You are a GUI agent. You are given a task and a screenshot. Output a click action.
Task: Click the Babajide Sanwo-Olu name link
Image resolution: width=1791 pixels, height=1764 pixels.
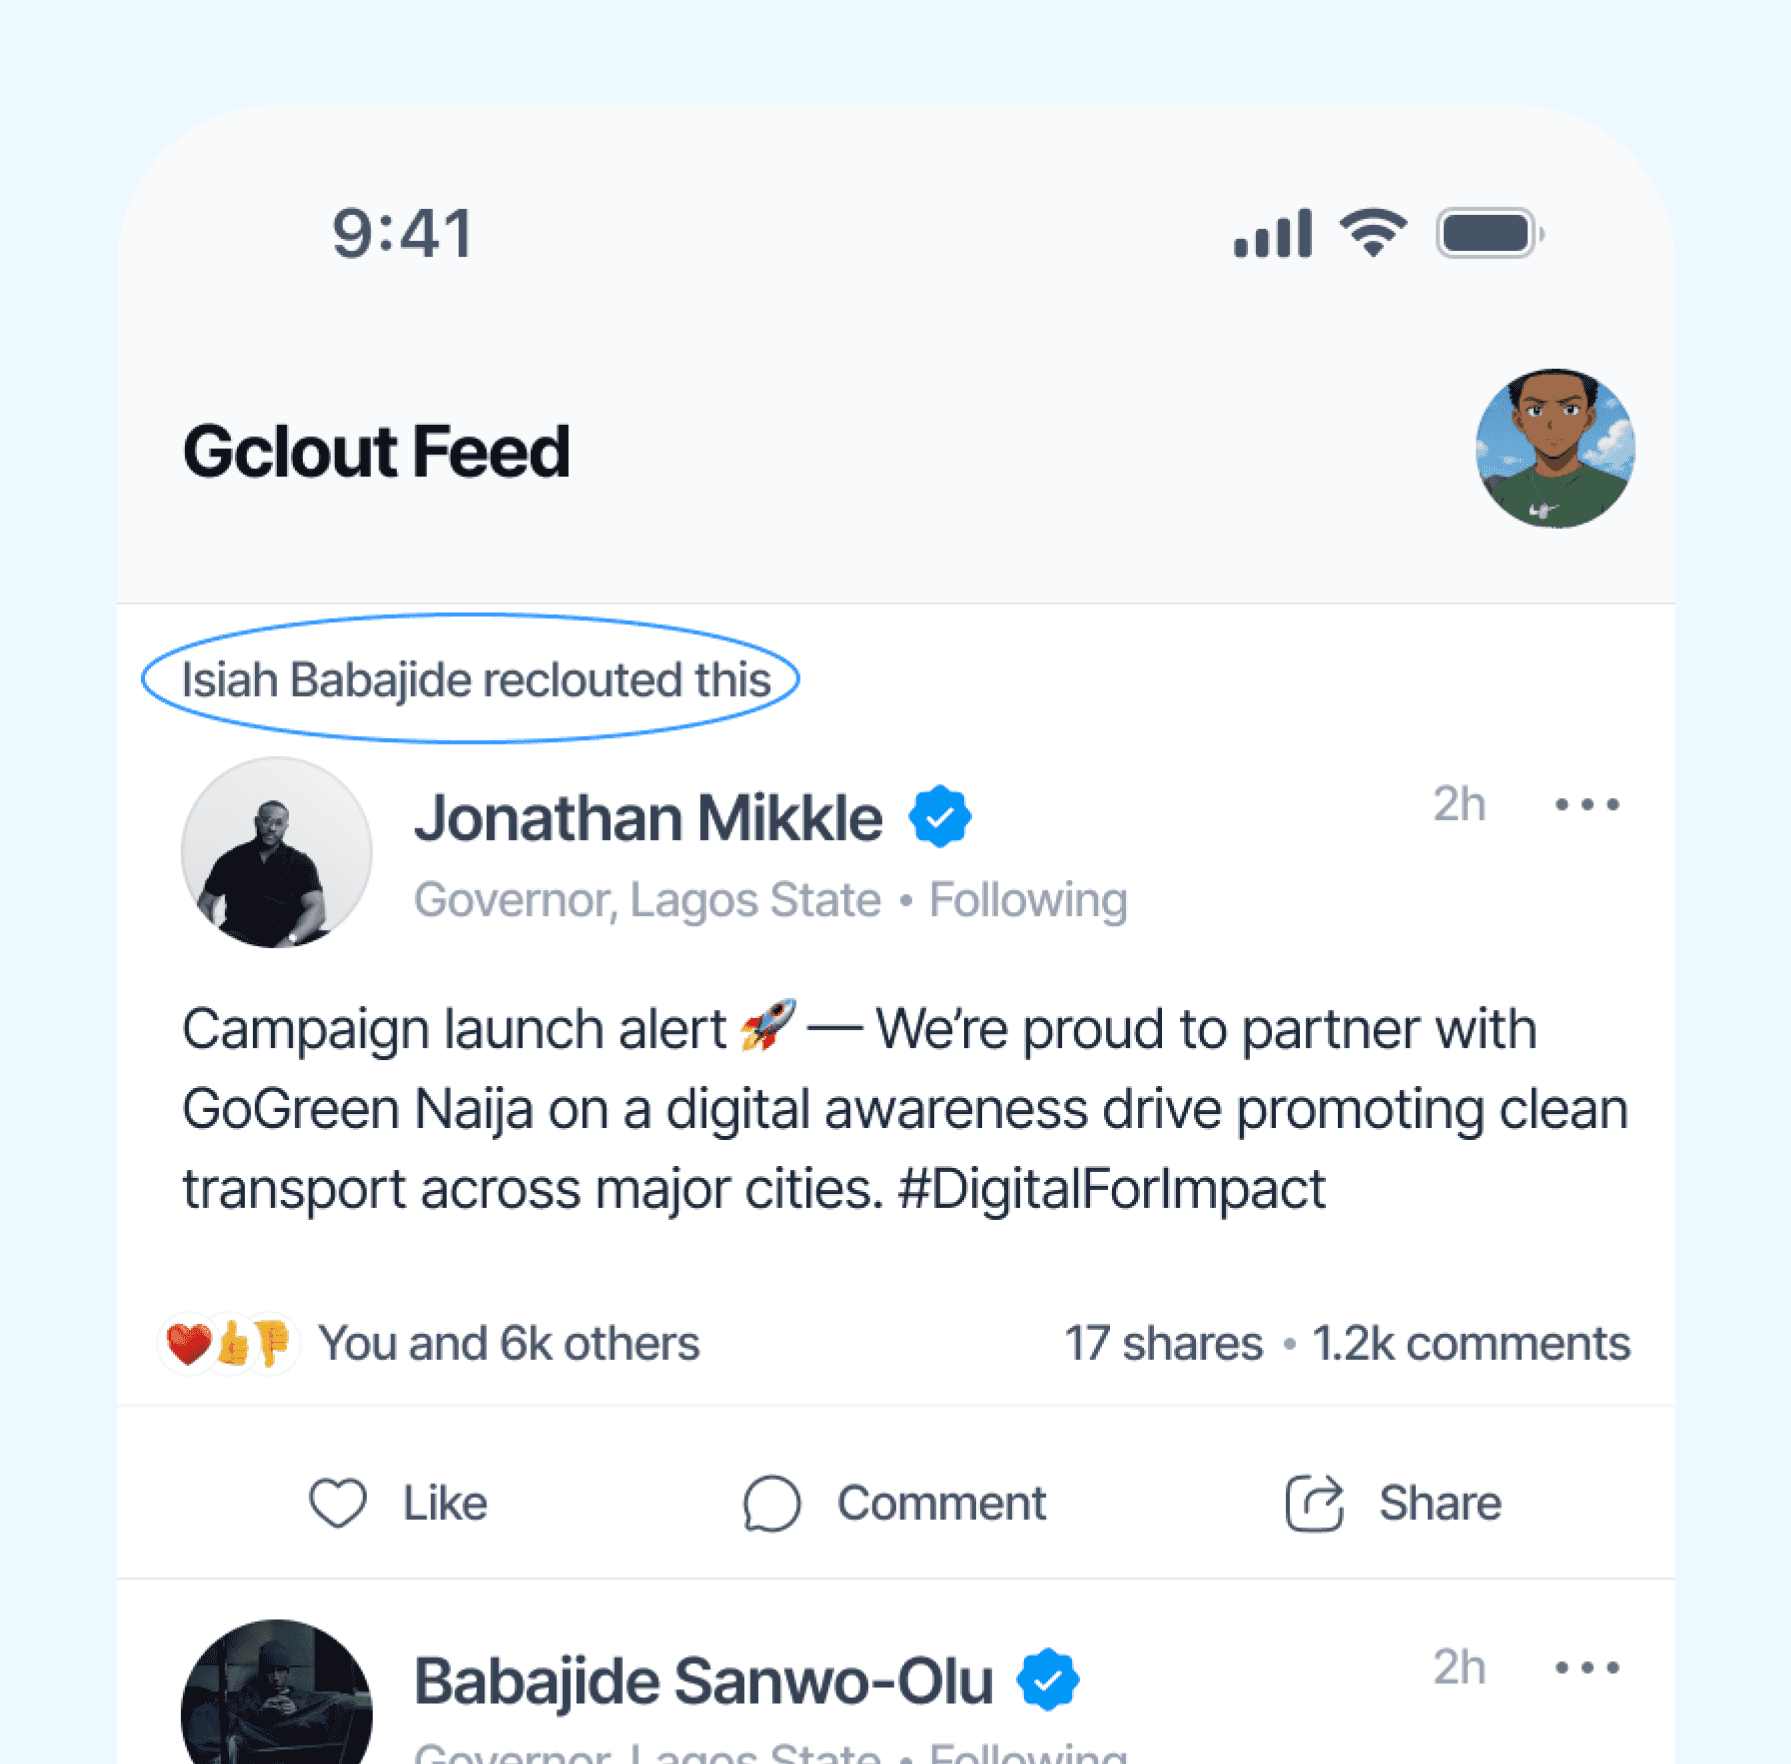coord(703,1681)
